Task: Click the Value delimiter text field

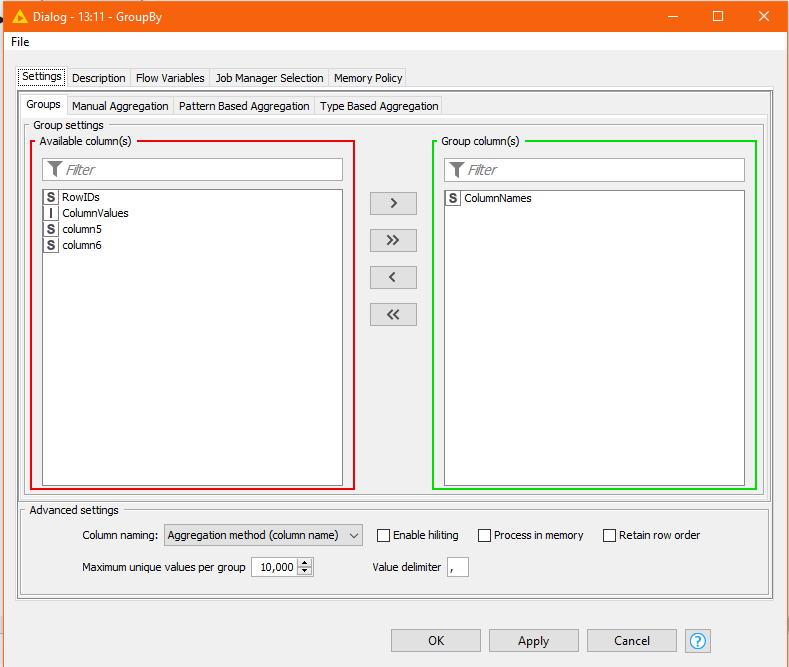Action: coord(458,567)
